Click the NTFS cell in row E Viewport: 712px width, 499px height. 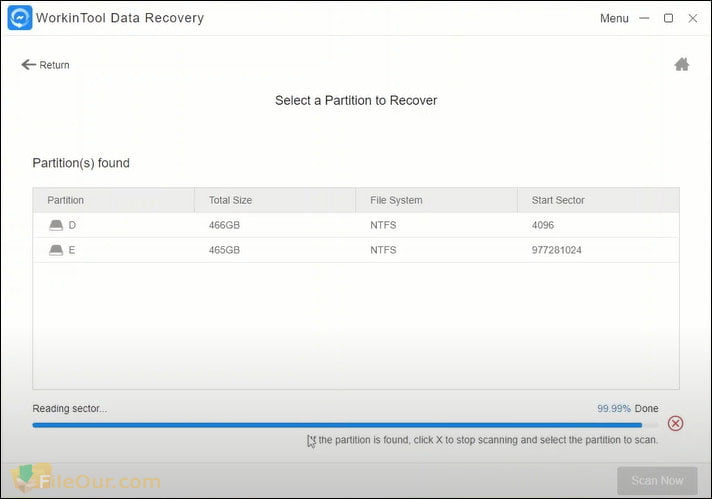click(383, 250)
